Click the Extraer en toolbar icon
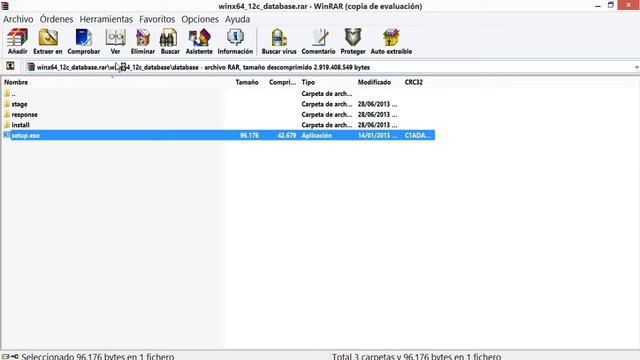640x360 pixels. [48, 37]
